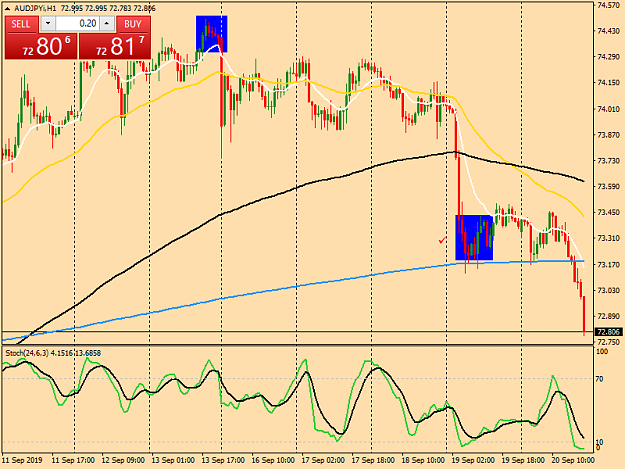Image resolution: width=625 pixels, height=469 pixels.
Task: Click the 73.030 price axis label
Action: pyautogui.click(x=609, y=290)
